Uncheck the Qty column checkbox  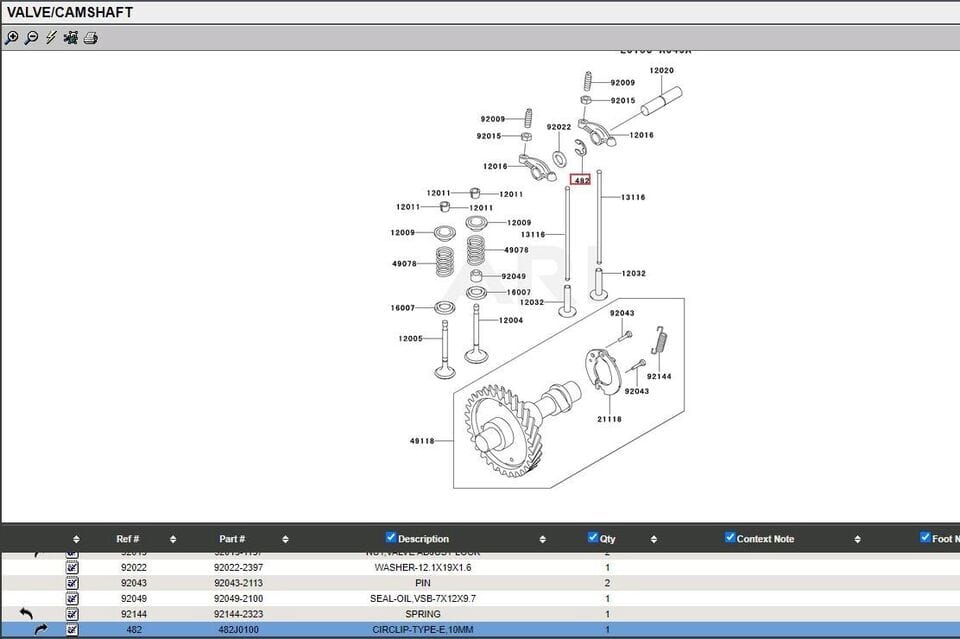593,538
